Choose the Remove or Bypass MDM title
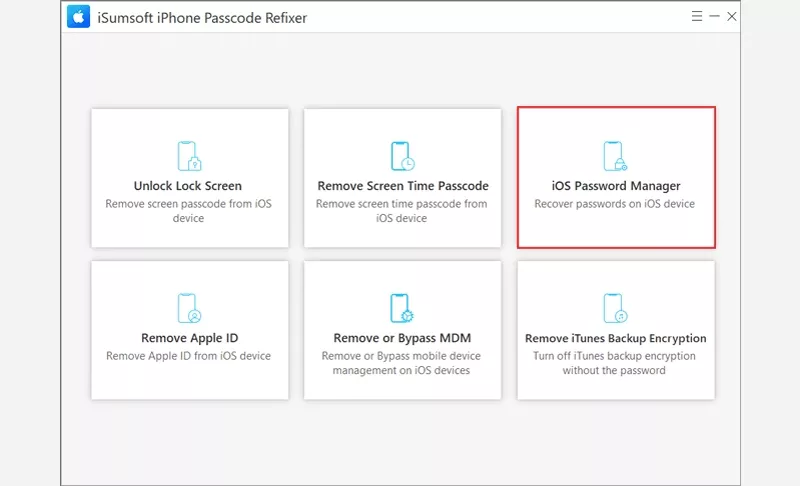This screenshot has width=800, height=486. (402, 338)
